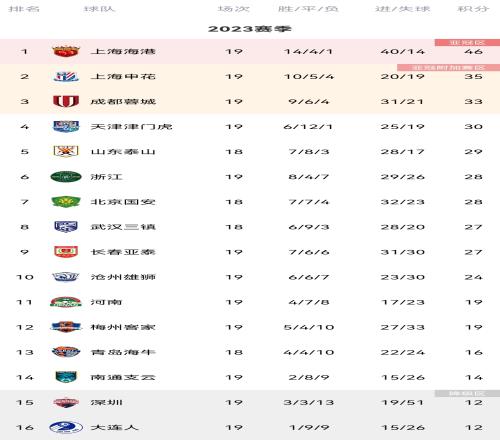
Task: Click the Zhejiang (浙江) green oval logo
Action: [66, 177]
